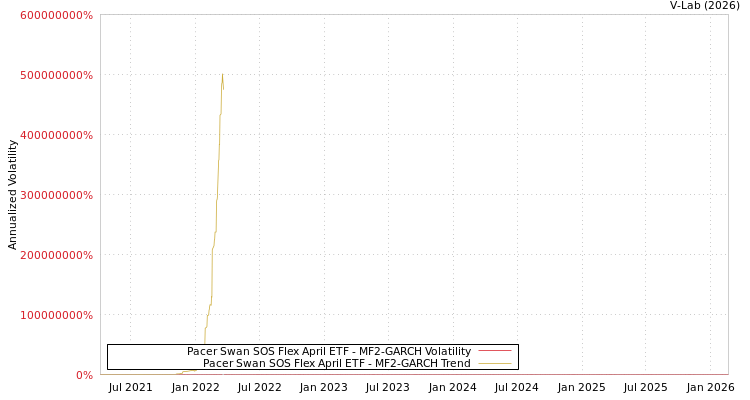
Task: Click the Jul 2023 x-axis label
Action: coord(387,387)
